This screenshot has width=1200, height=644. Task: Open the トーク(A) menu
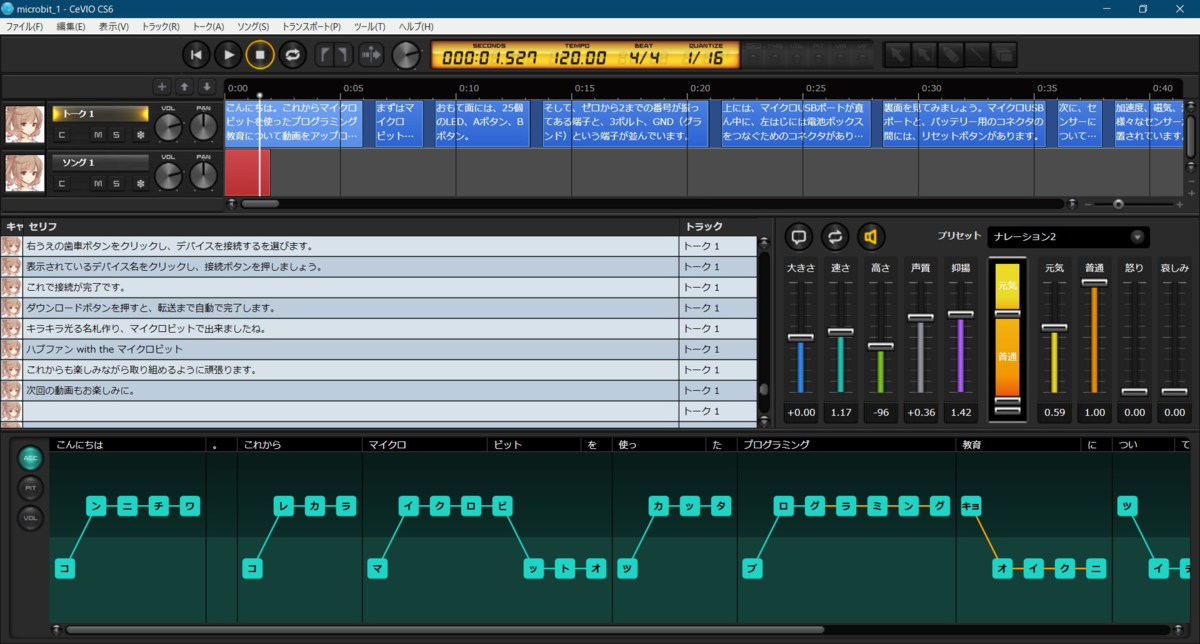coord(208,26)
